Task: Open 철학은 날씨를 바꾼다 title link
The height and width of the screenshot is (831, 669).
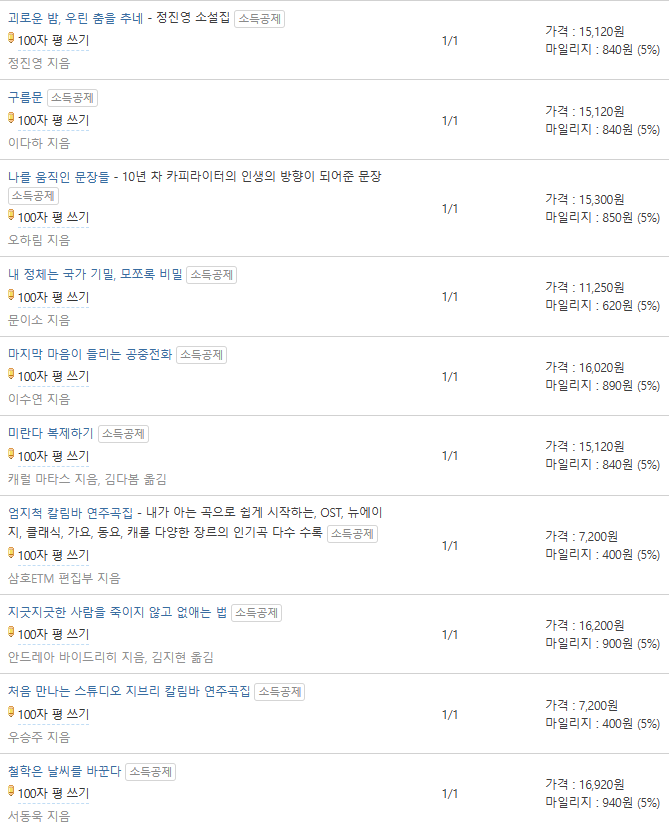Action: click(65, 771)
